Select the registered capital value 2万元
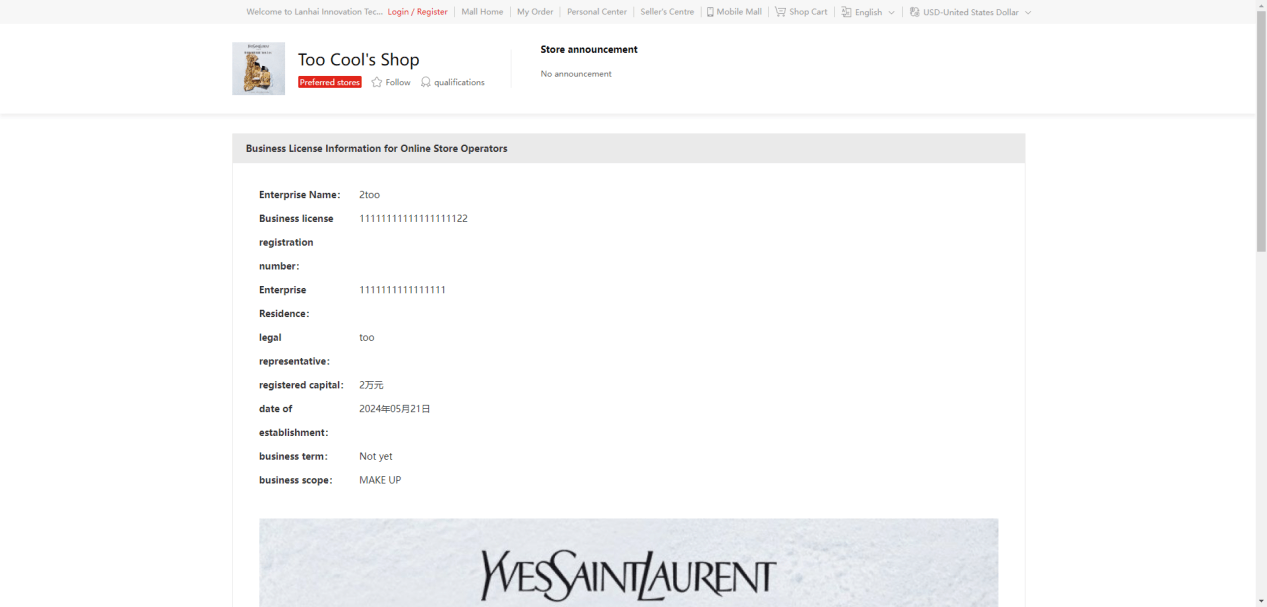 pos(371,385)
